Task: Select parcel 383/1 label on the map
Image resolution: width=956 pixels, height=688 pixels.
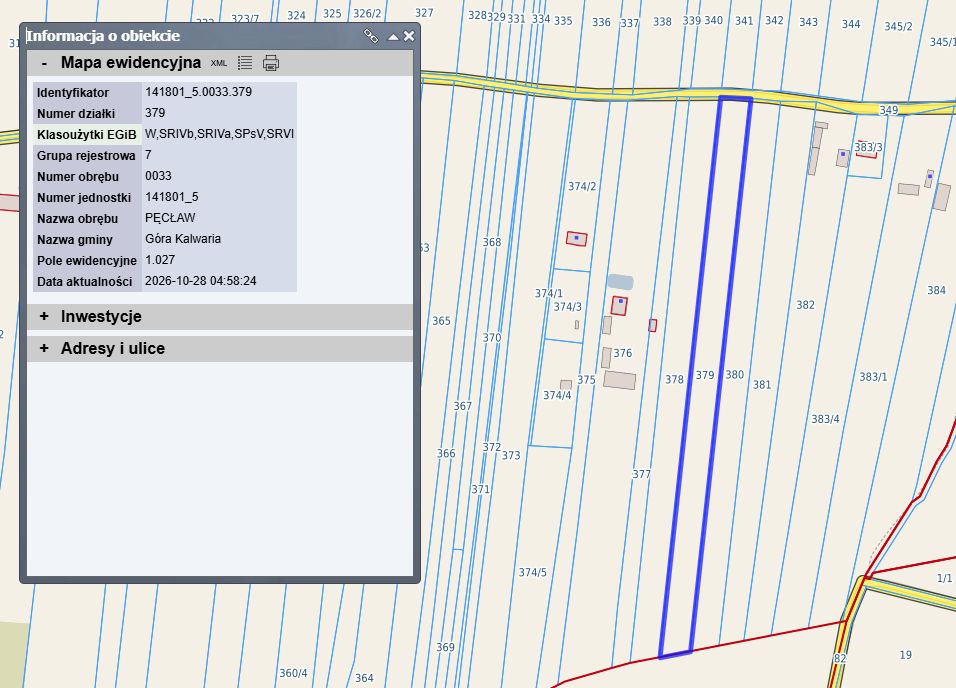Action: pos(873,377)
